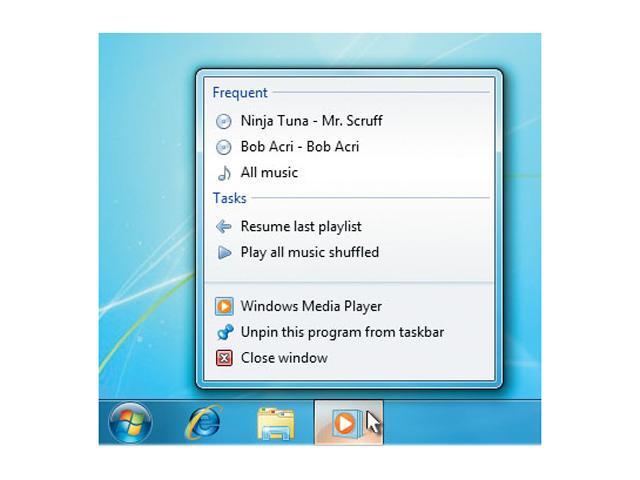Launch Windows Media Player from the jump list

click(311, 307)
